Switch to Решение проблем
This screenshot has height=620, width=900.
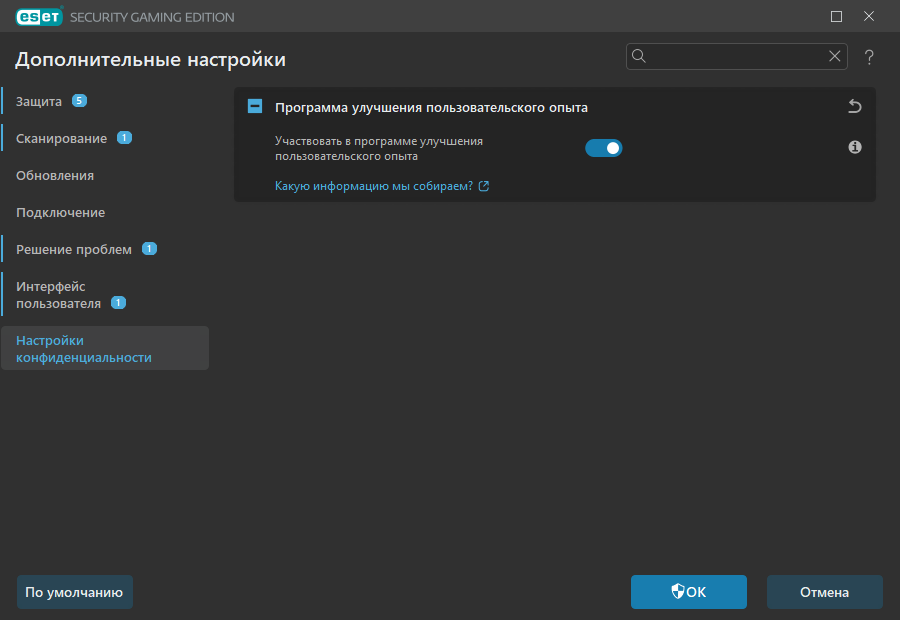pos(74,250)
